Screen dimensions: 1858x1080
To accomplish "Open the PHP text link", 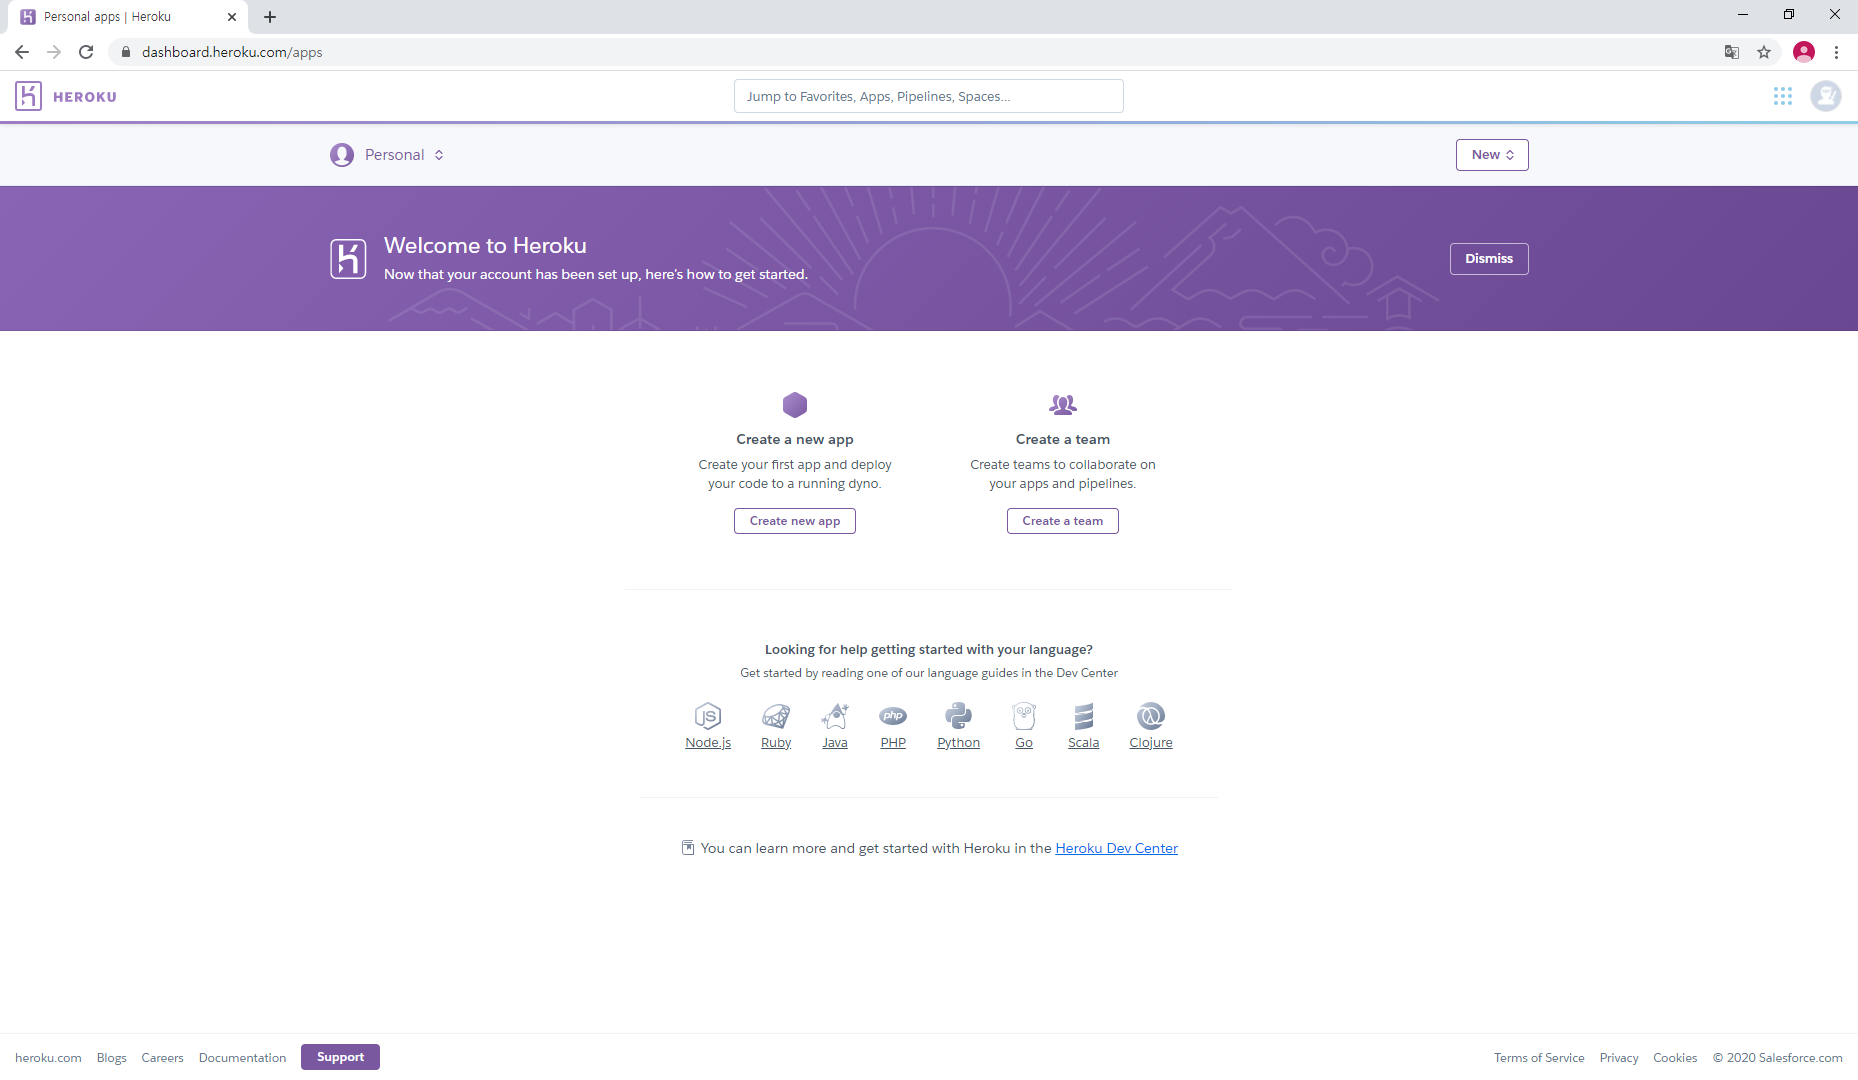I will [x=893, y=743].
